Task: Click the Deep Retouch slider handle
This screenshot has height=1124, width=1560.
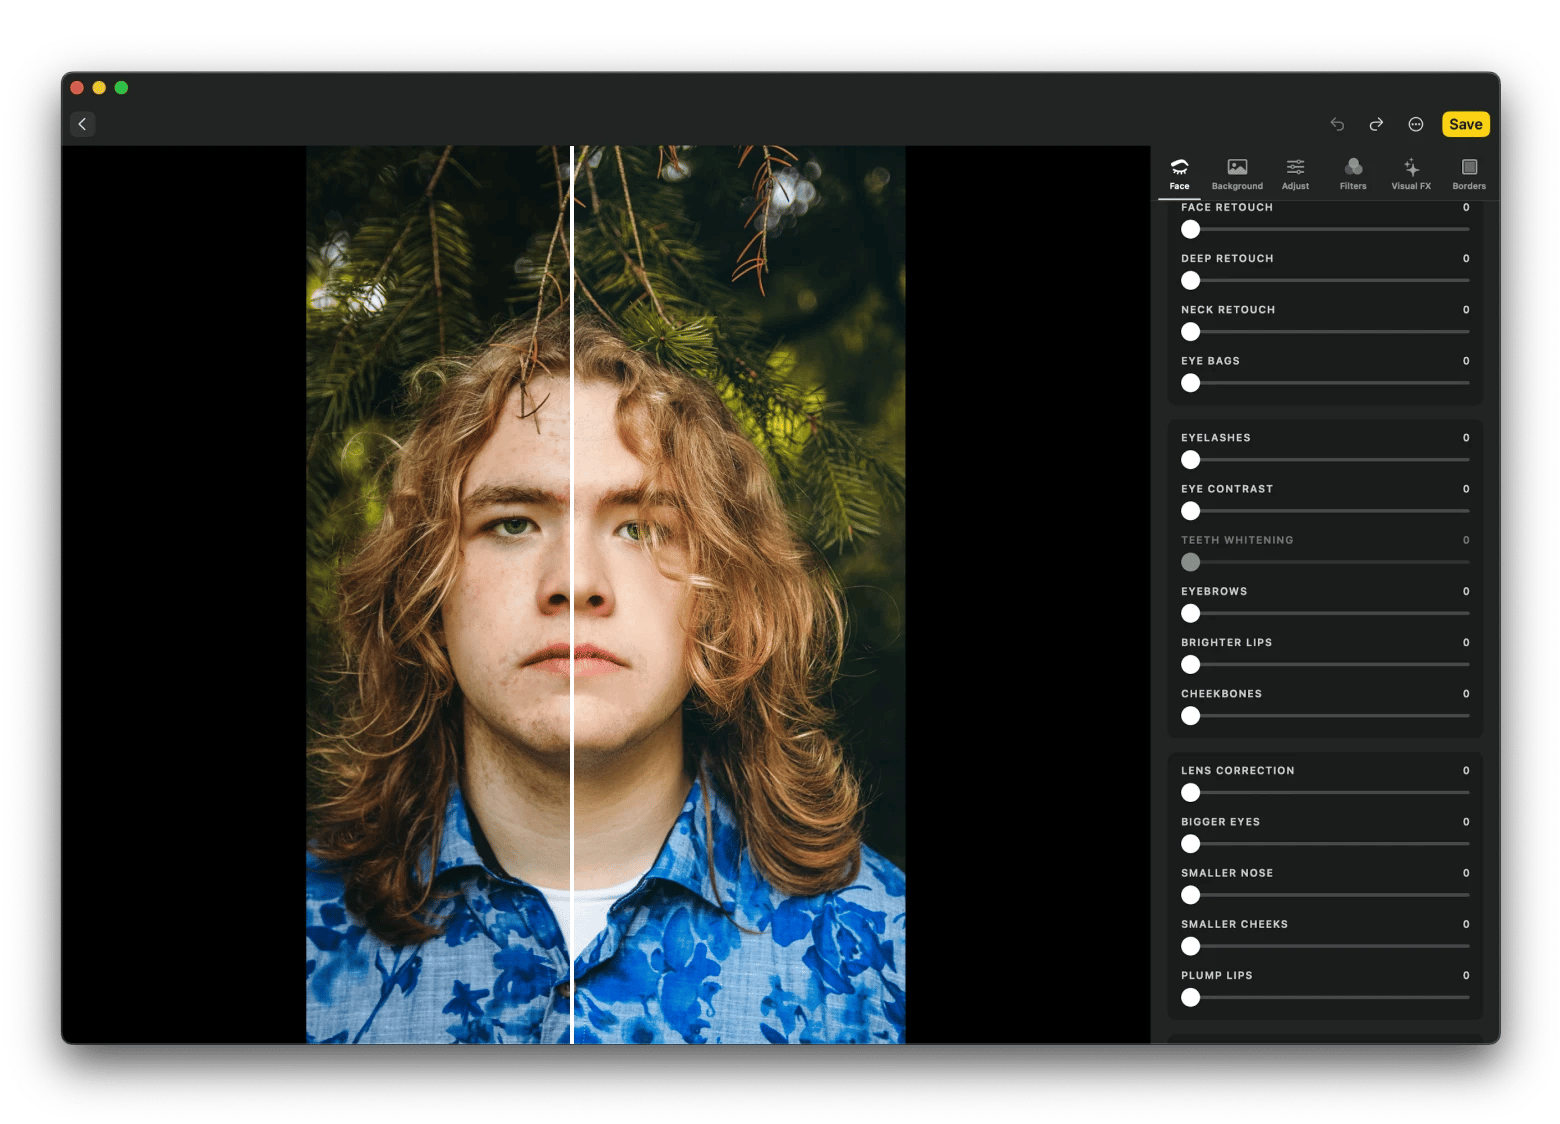Action: tap(1190, 280)
